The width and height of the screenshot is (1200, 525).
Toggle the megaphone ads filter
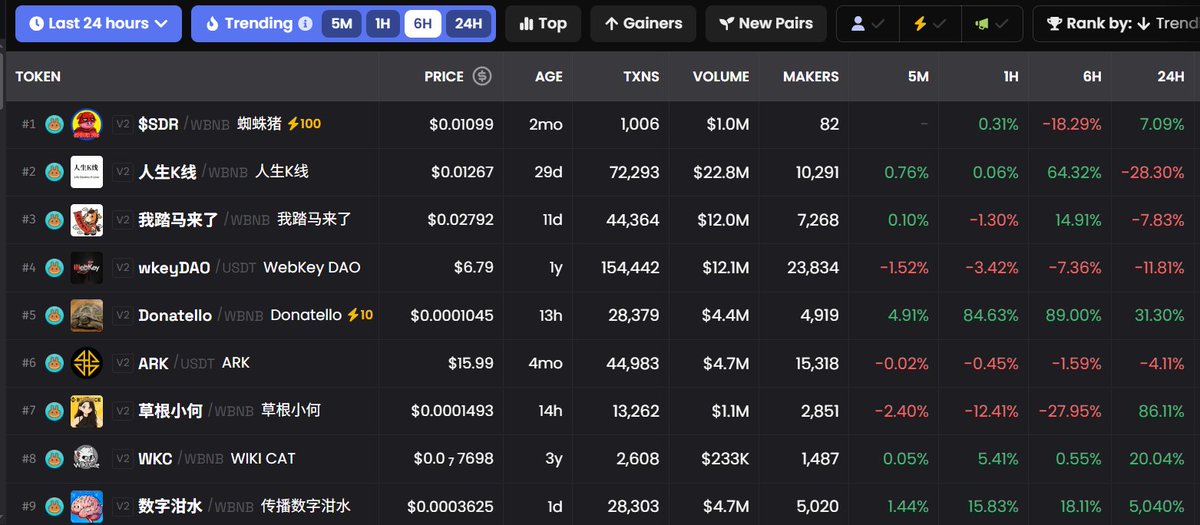[993, 23]
